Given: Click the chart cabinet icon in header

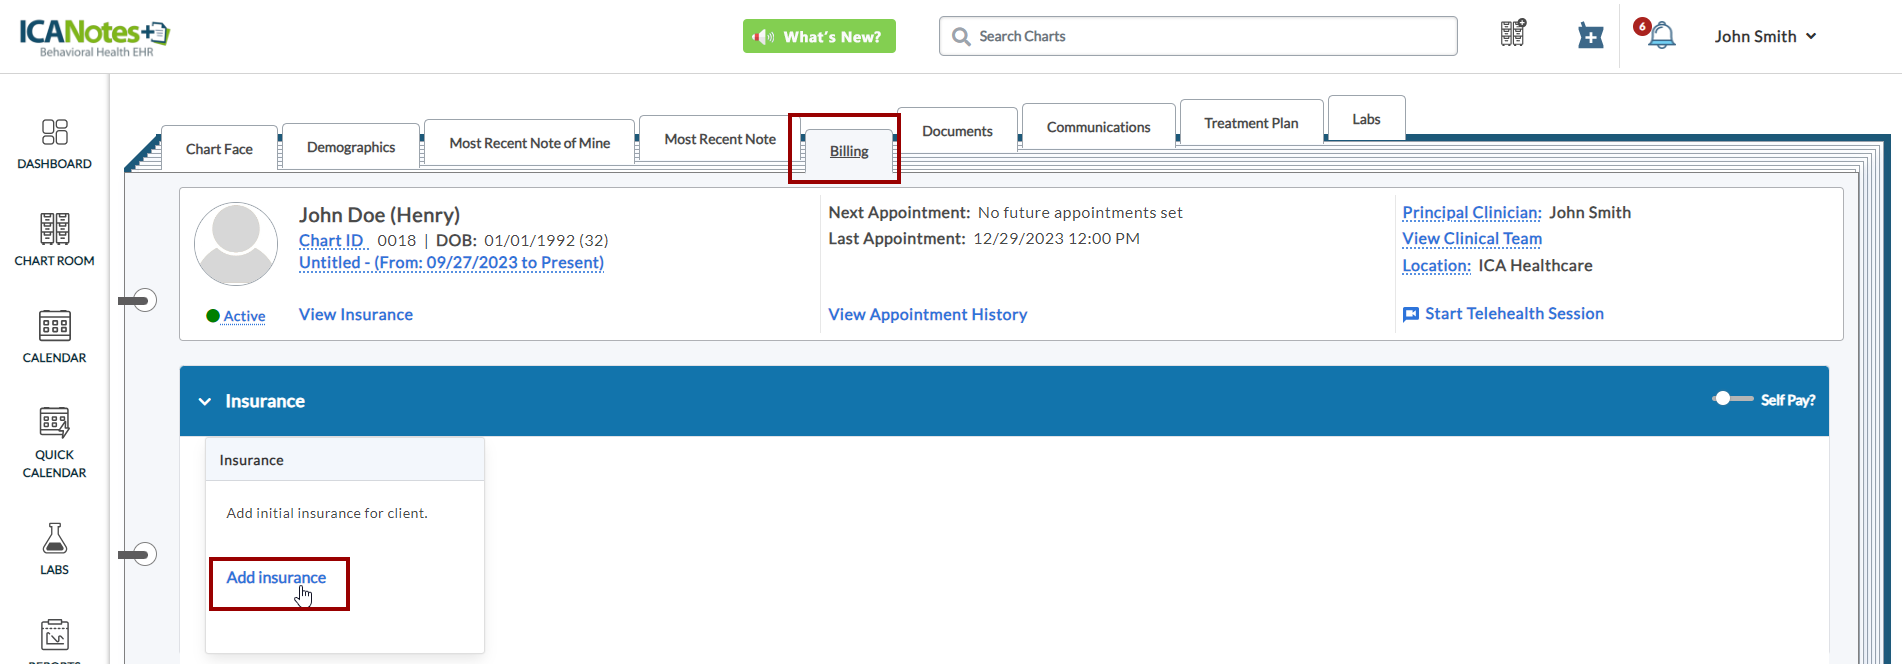Looking at the screenshot, I should tap(1513, 34).
